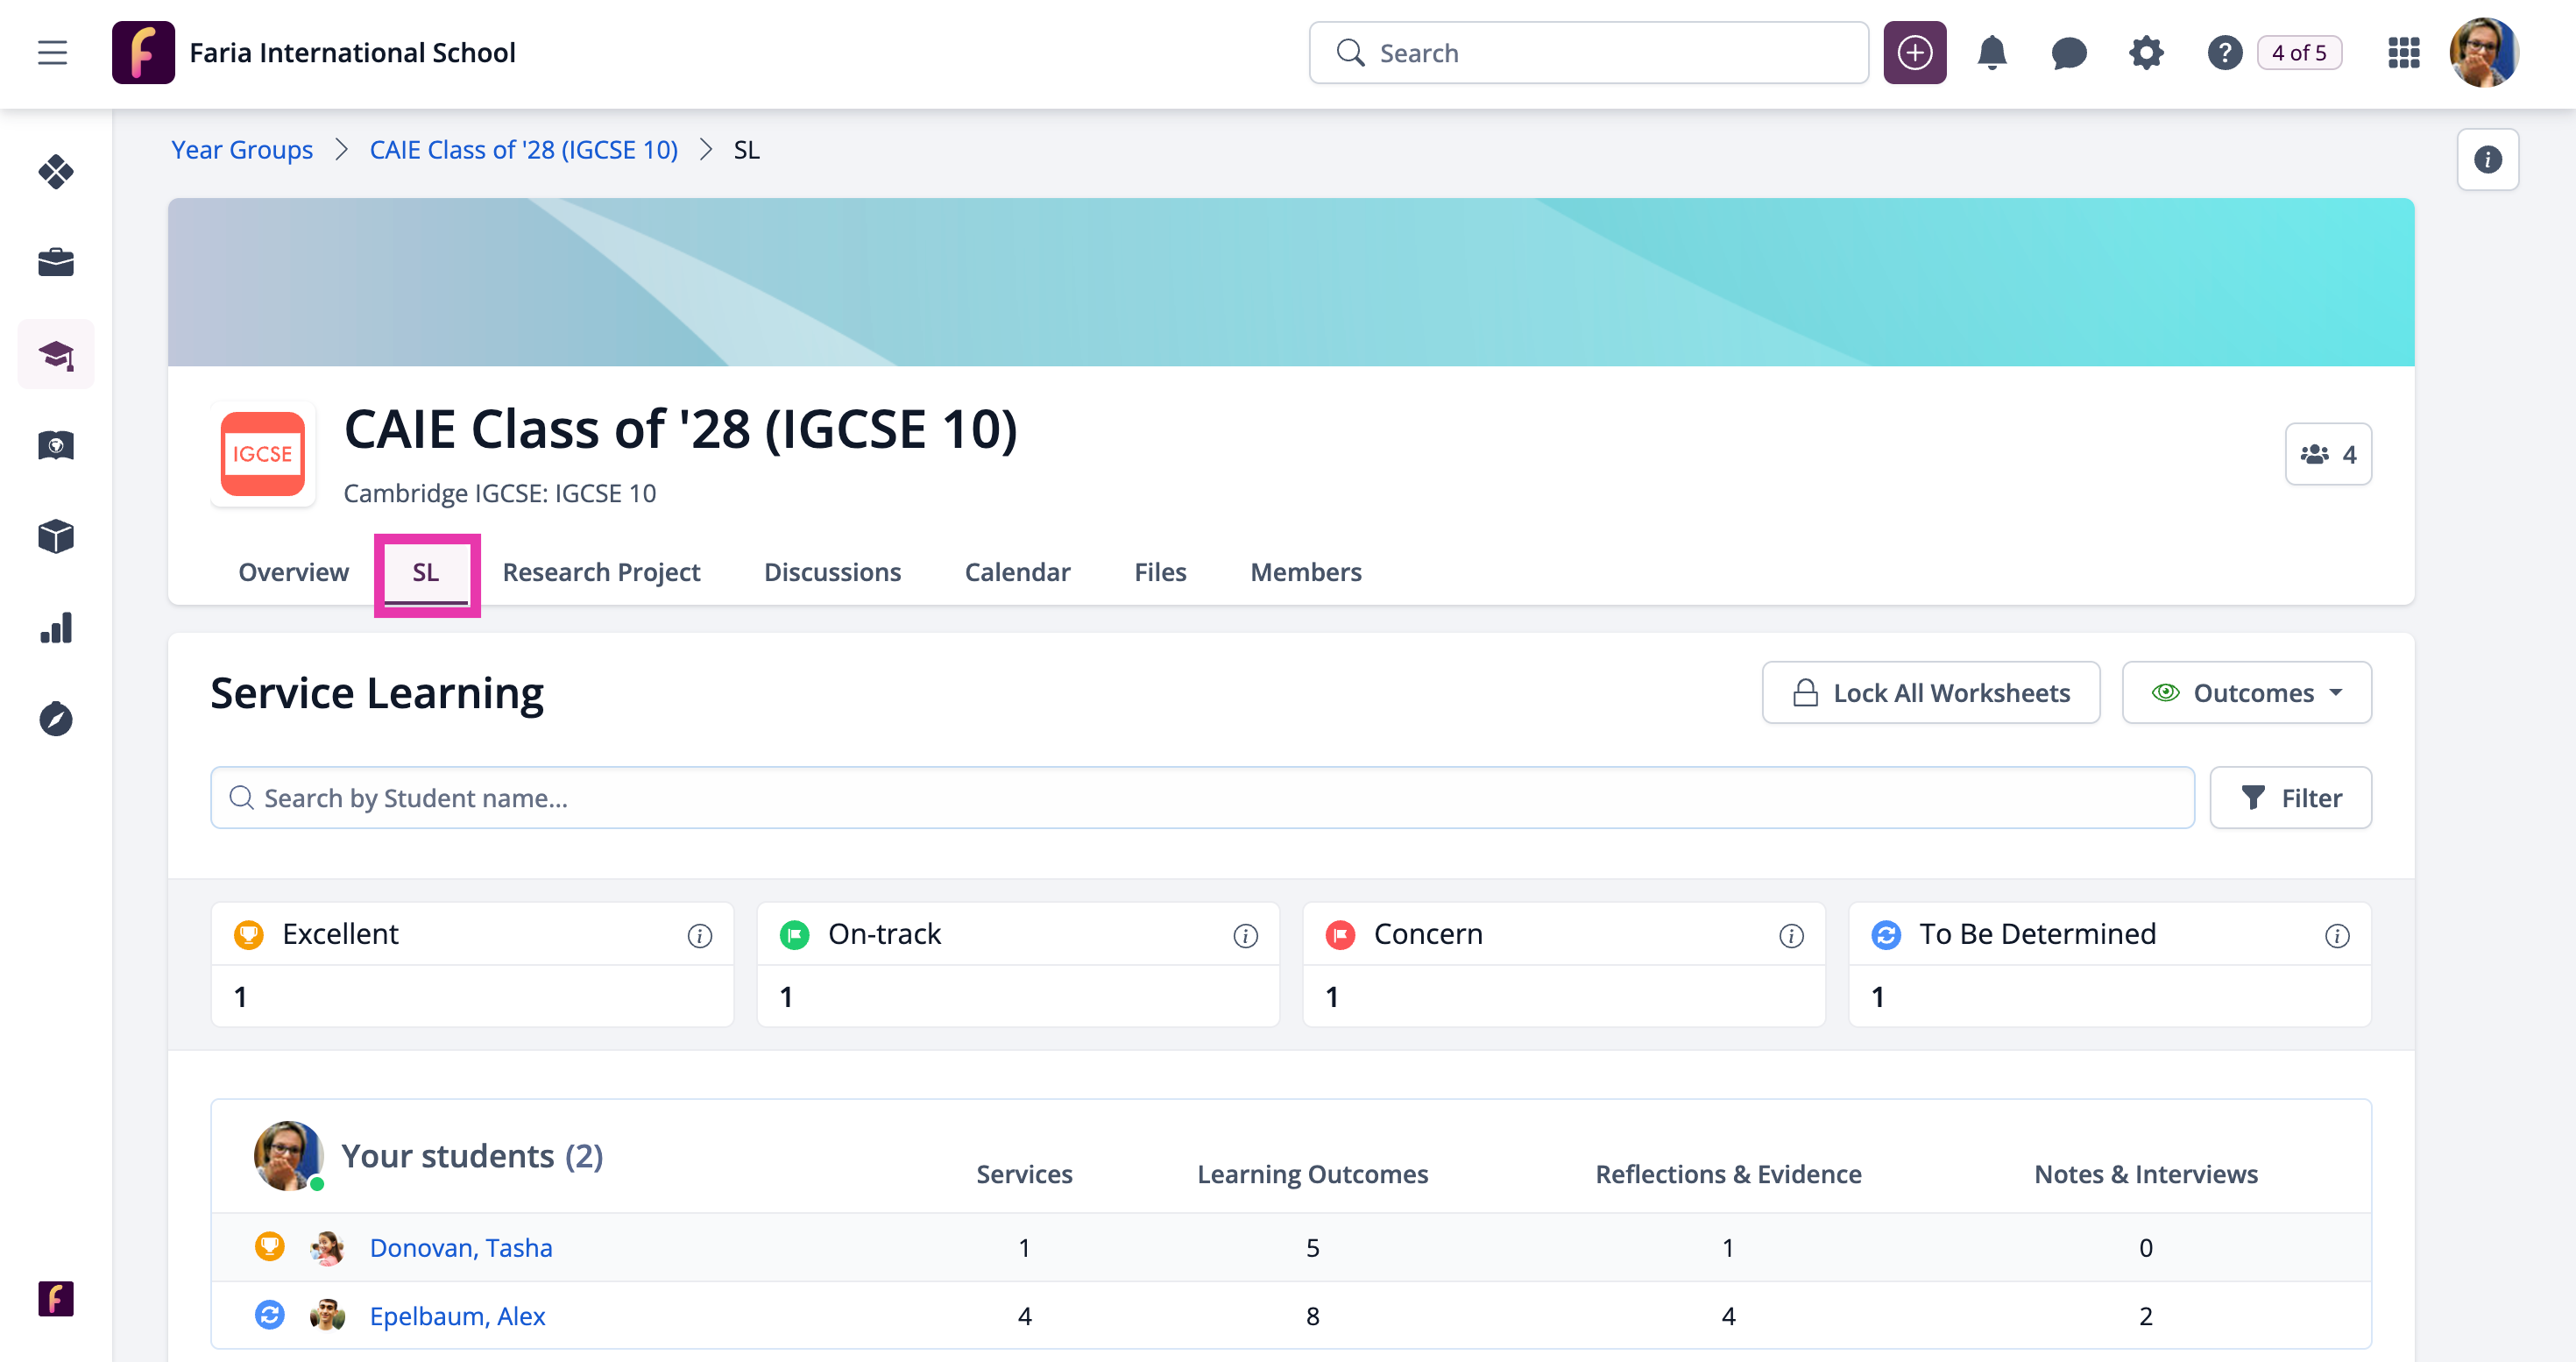Open the Calendar tab

pyautogui.click(x=1017, y=572)
